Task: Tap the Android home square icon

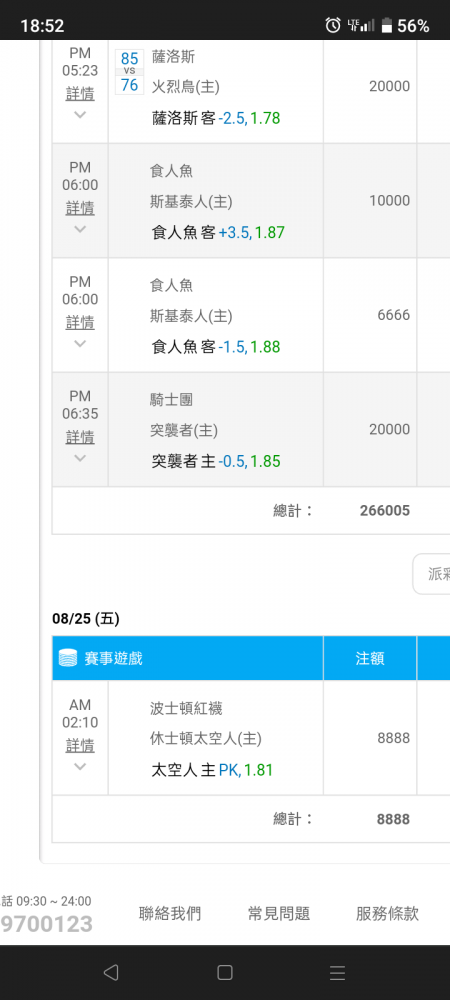Action: [224, 972]
